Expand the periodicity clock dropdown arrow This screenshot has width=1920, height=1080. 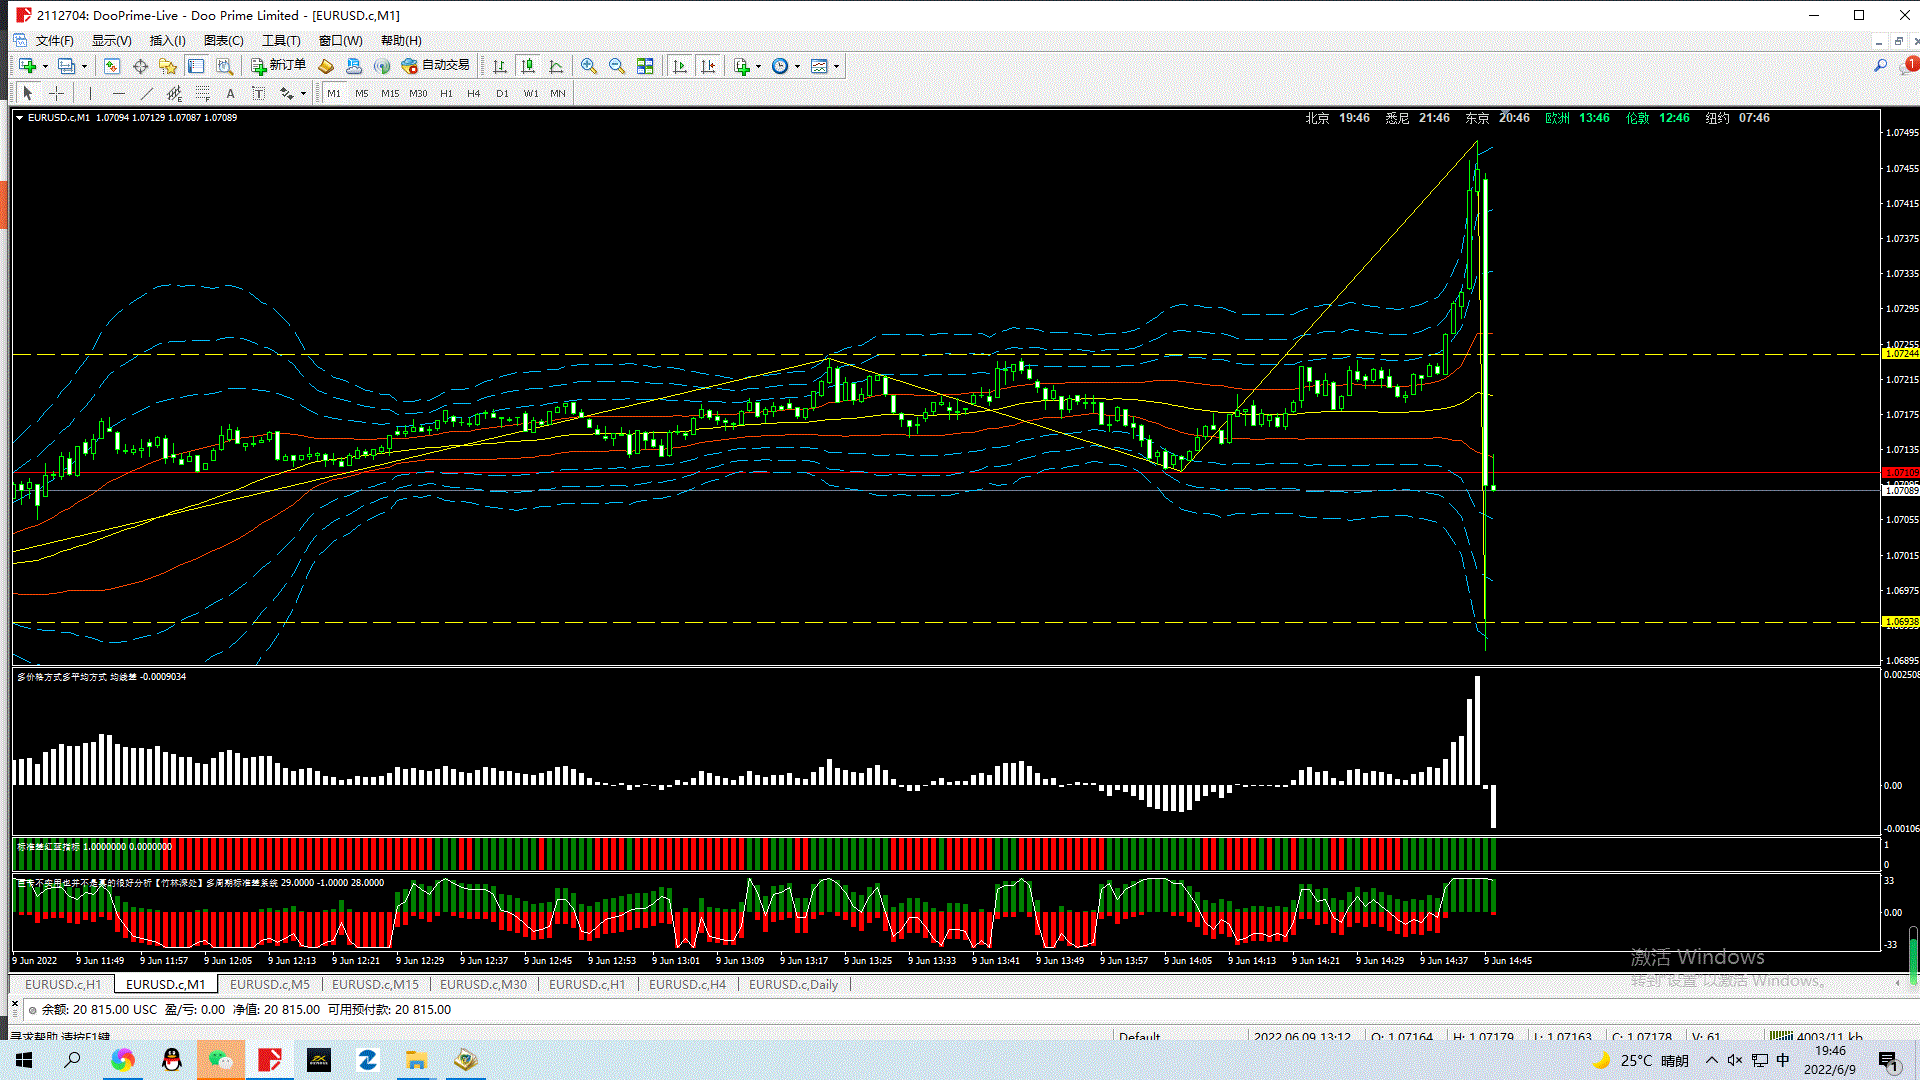click(x=797, y=66)
